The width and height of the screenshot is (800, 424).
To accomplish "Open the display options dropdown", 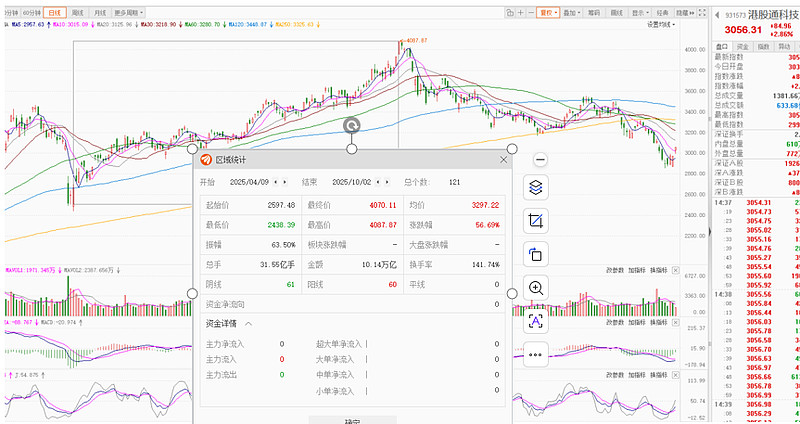I will 640,13.
